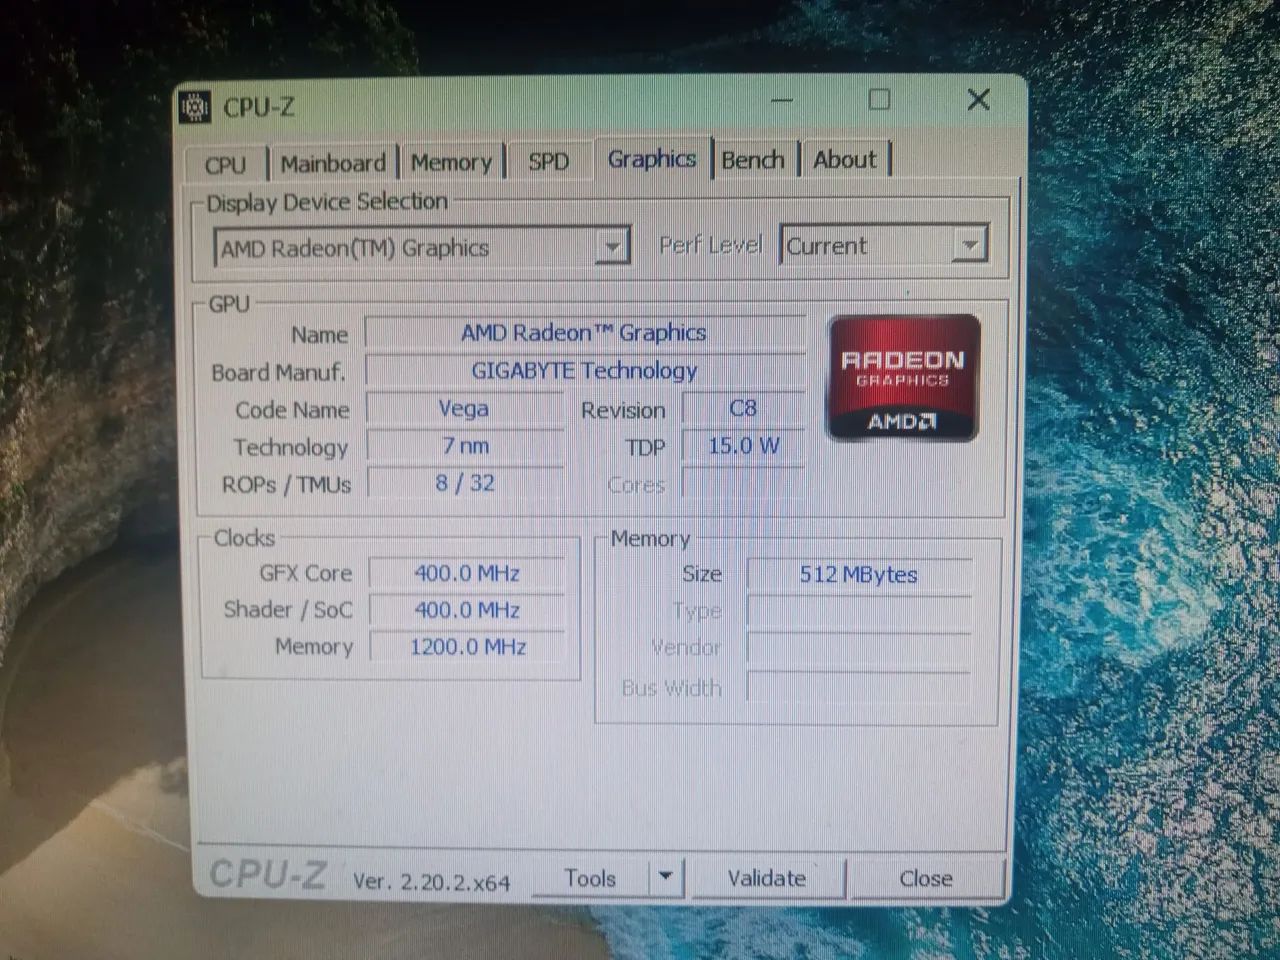The image size is (1280, 960).
Task: Click the Tools button
Action: 590,878
